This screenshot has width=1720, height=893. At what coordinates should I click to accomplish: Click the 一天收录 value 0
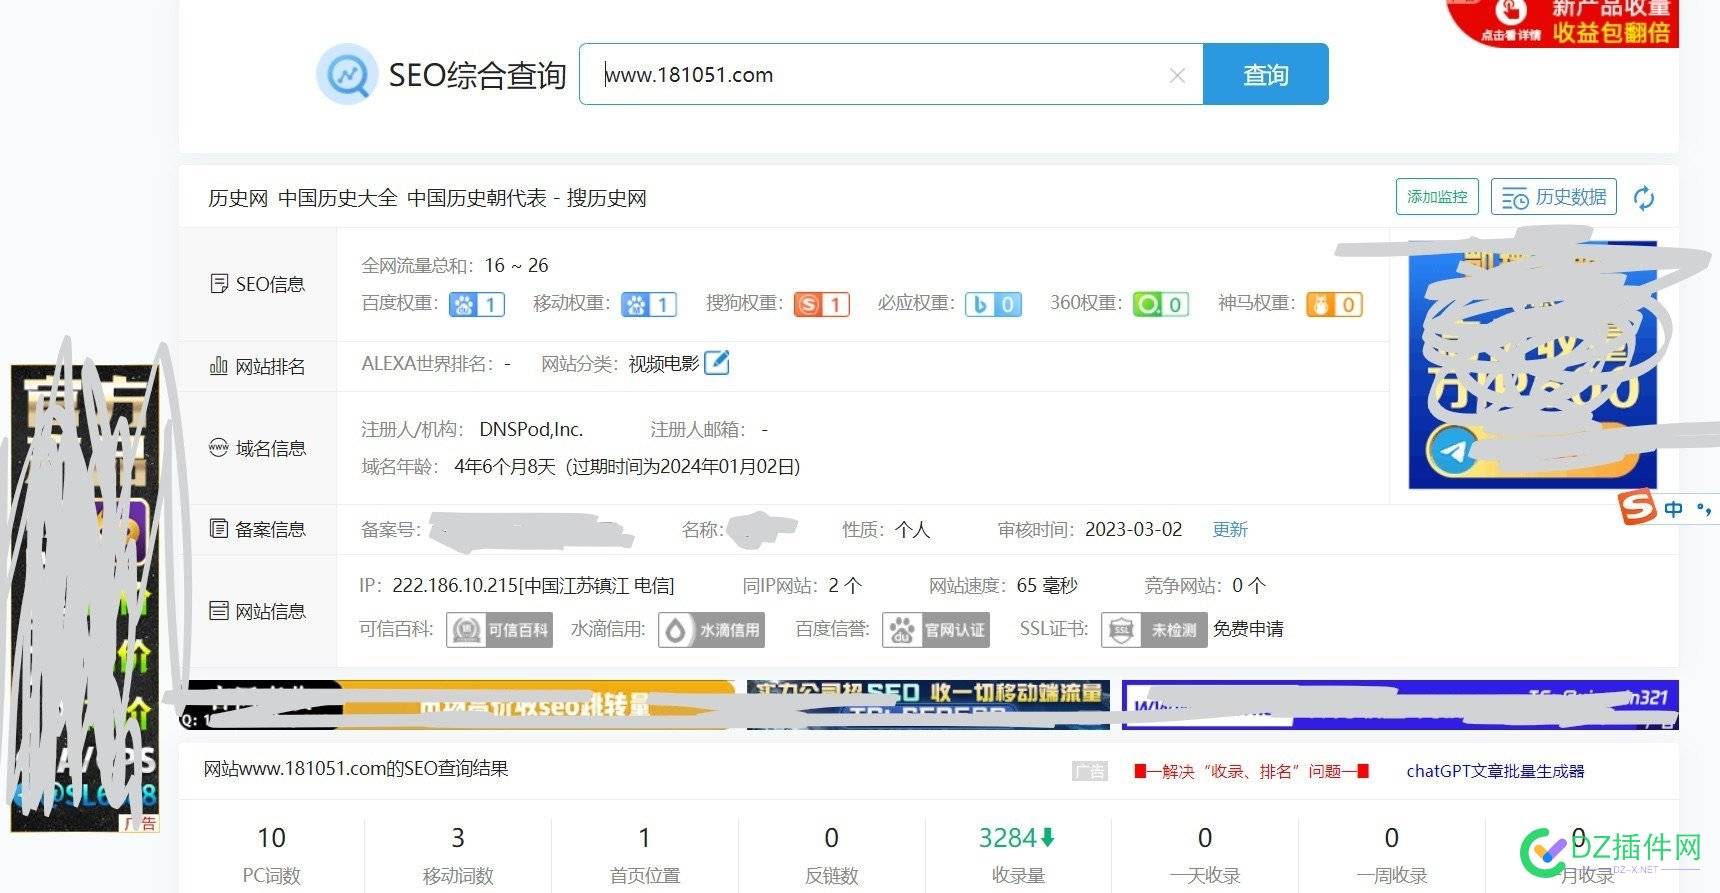(1205, 838)
